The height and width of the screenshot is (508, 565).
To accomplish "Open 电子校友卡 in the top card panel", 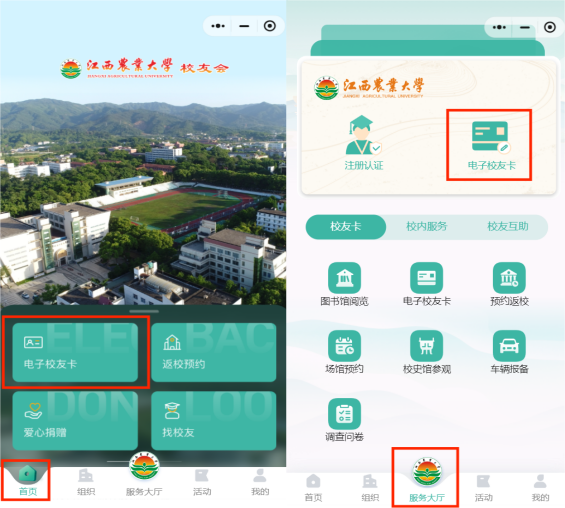I will [491, 145].
